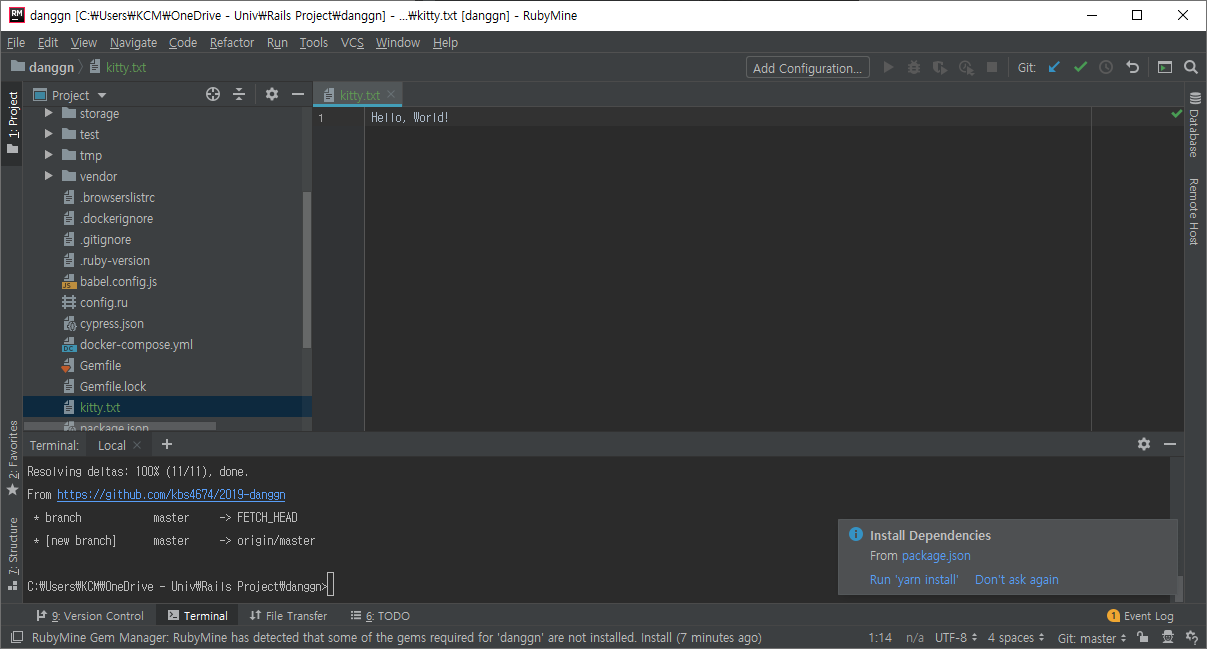Open Project panel settings gear
Screen dimensions: 1207x649
coord(272,94)
